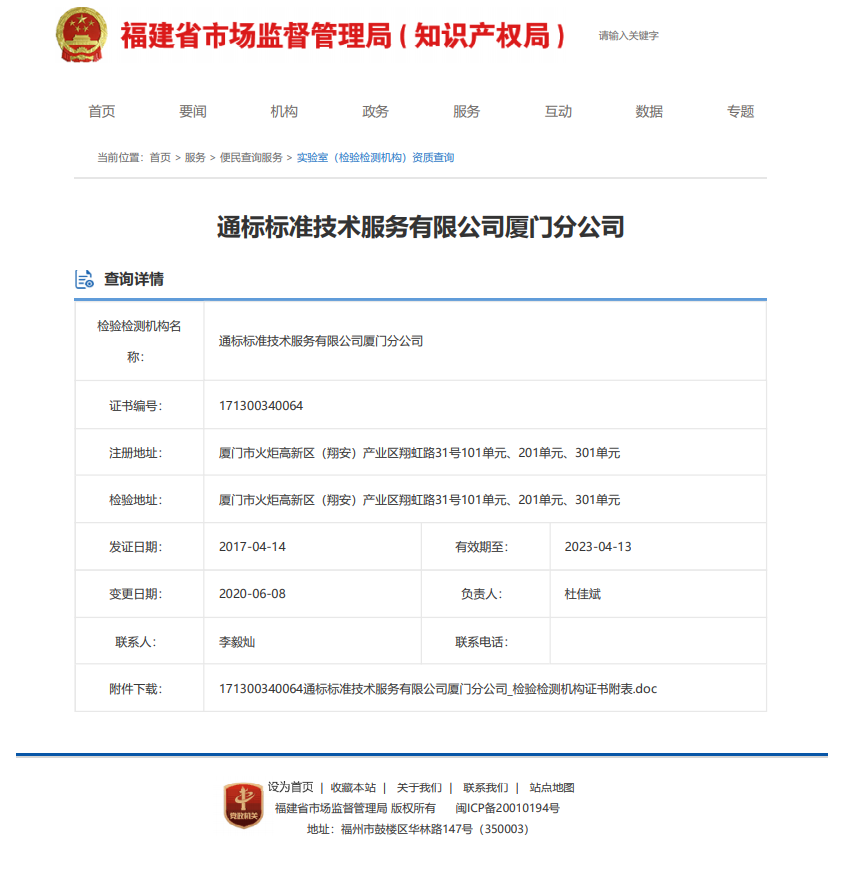Screen dimensions: 845x869
Task: Click the change date 2020-06-08
Action: (x=252, y=594)
